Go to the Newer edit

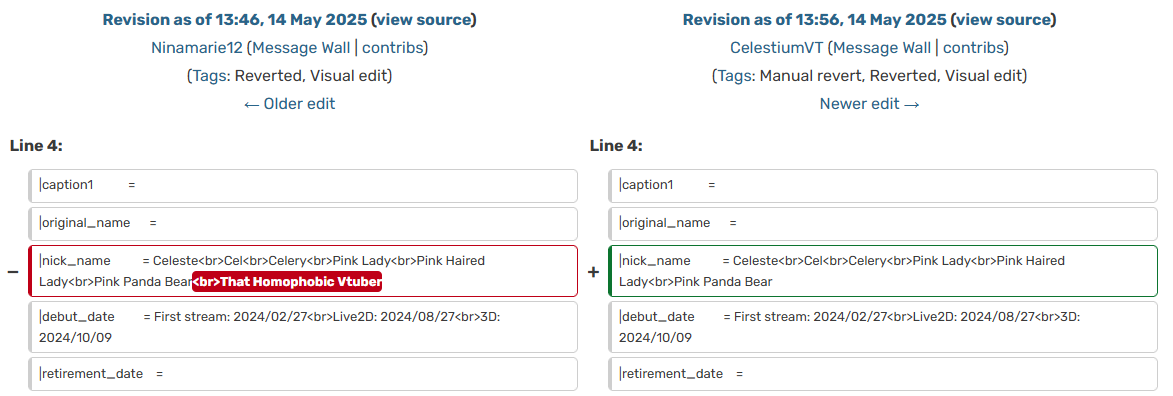click(x=869, y=104)
